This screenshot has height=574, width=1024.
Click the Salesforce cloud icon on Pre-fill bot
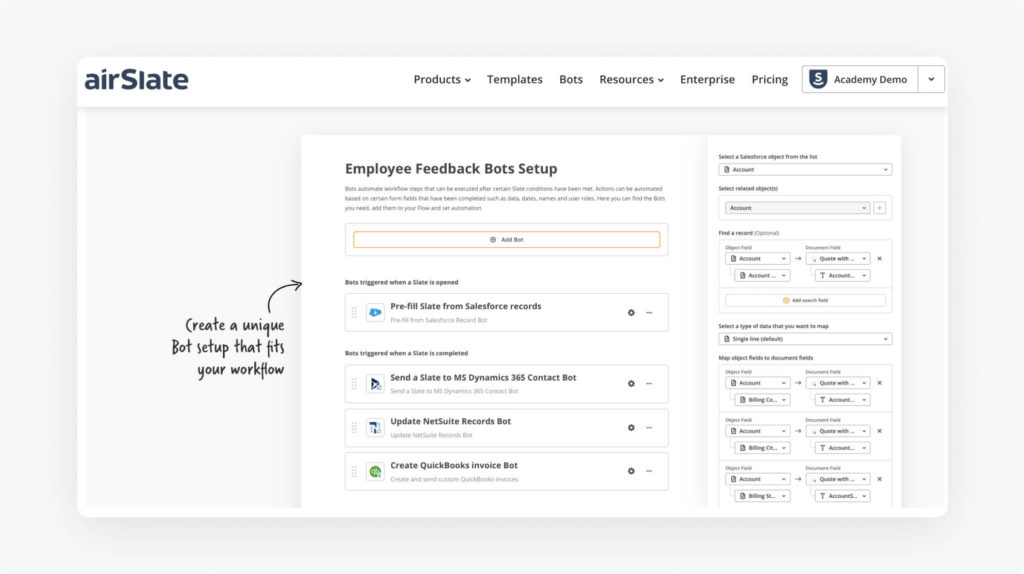[x=375, y=312]
